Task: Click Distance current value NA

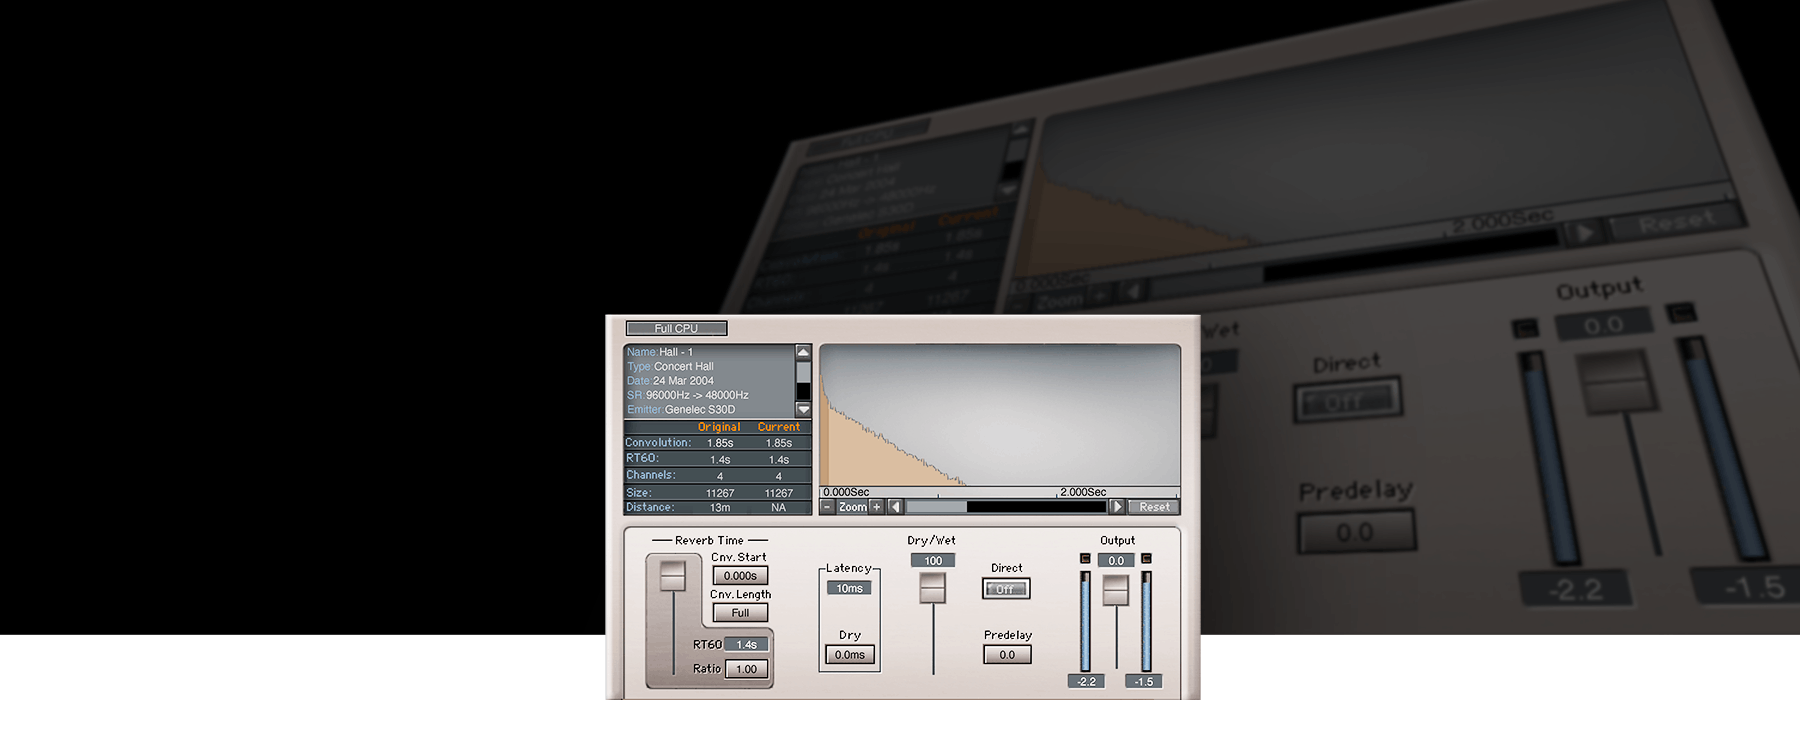Action: tap(779, 508)
